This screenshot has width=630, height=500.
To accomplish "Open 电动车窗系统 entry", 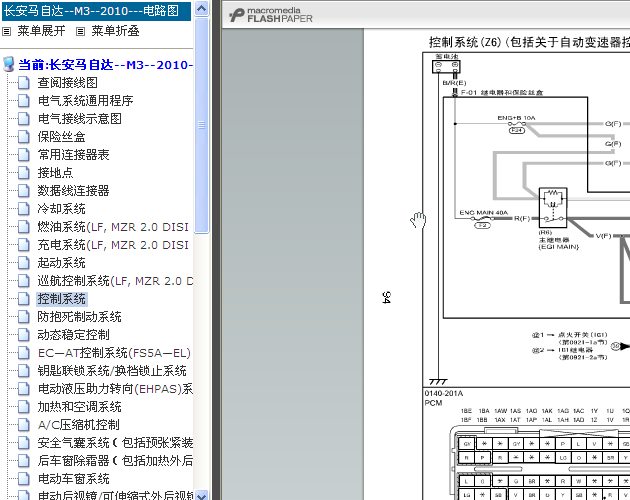I will [74, 479].
